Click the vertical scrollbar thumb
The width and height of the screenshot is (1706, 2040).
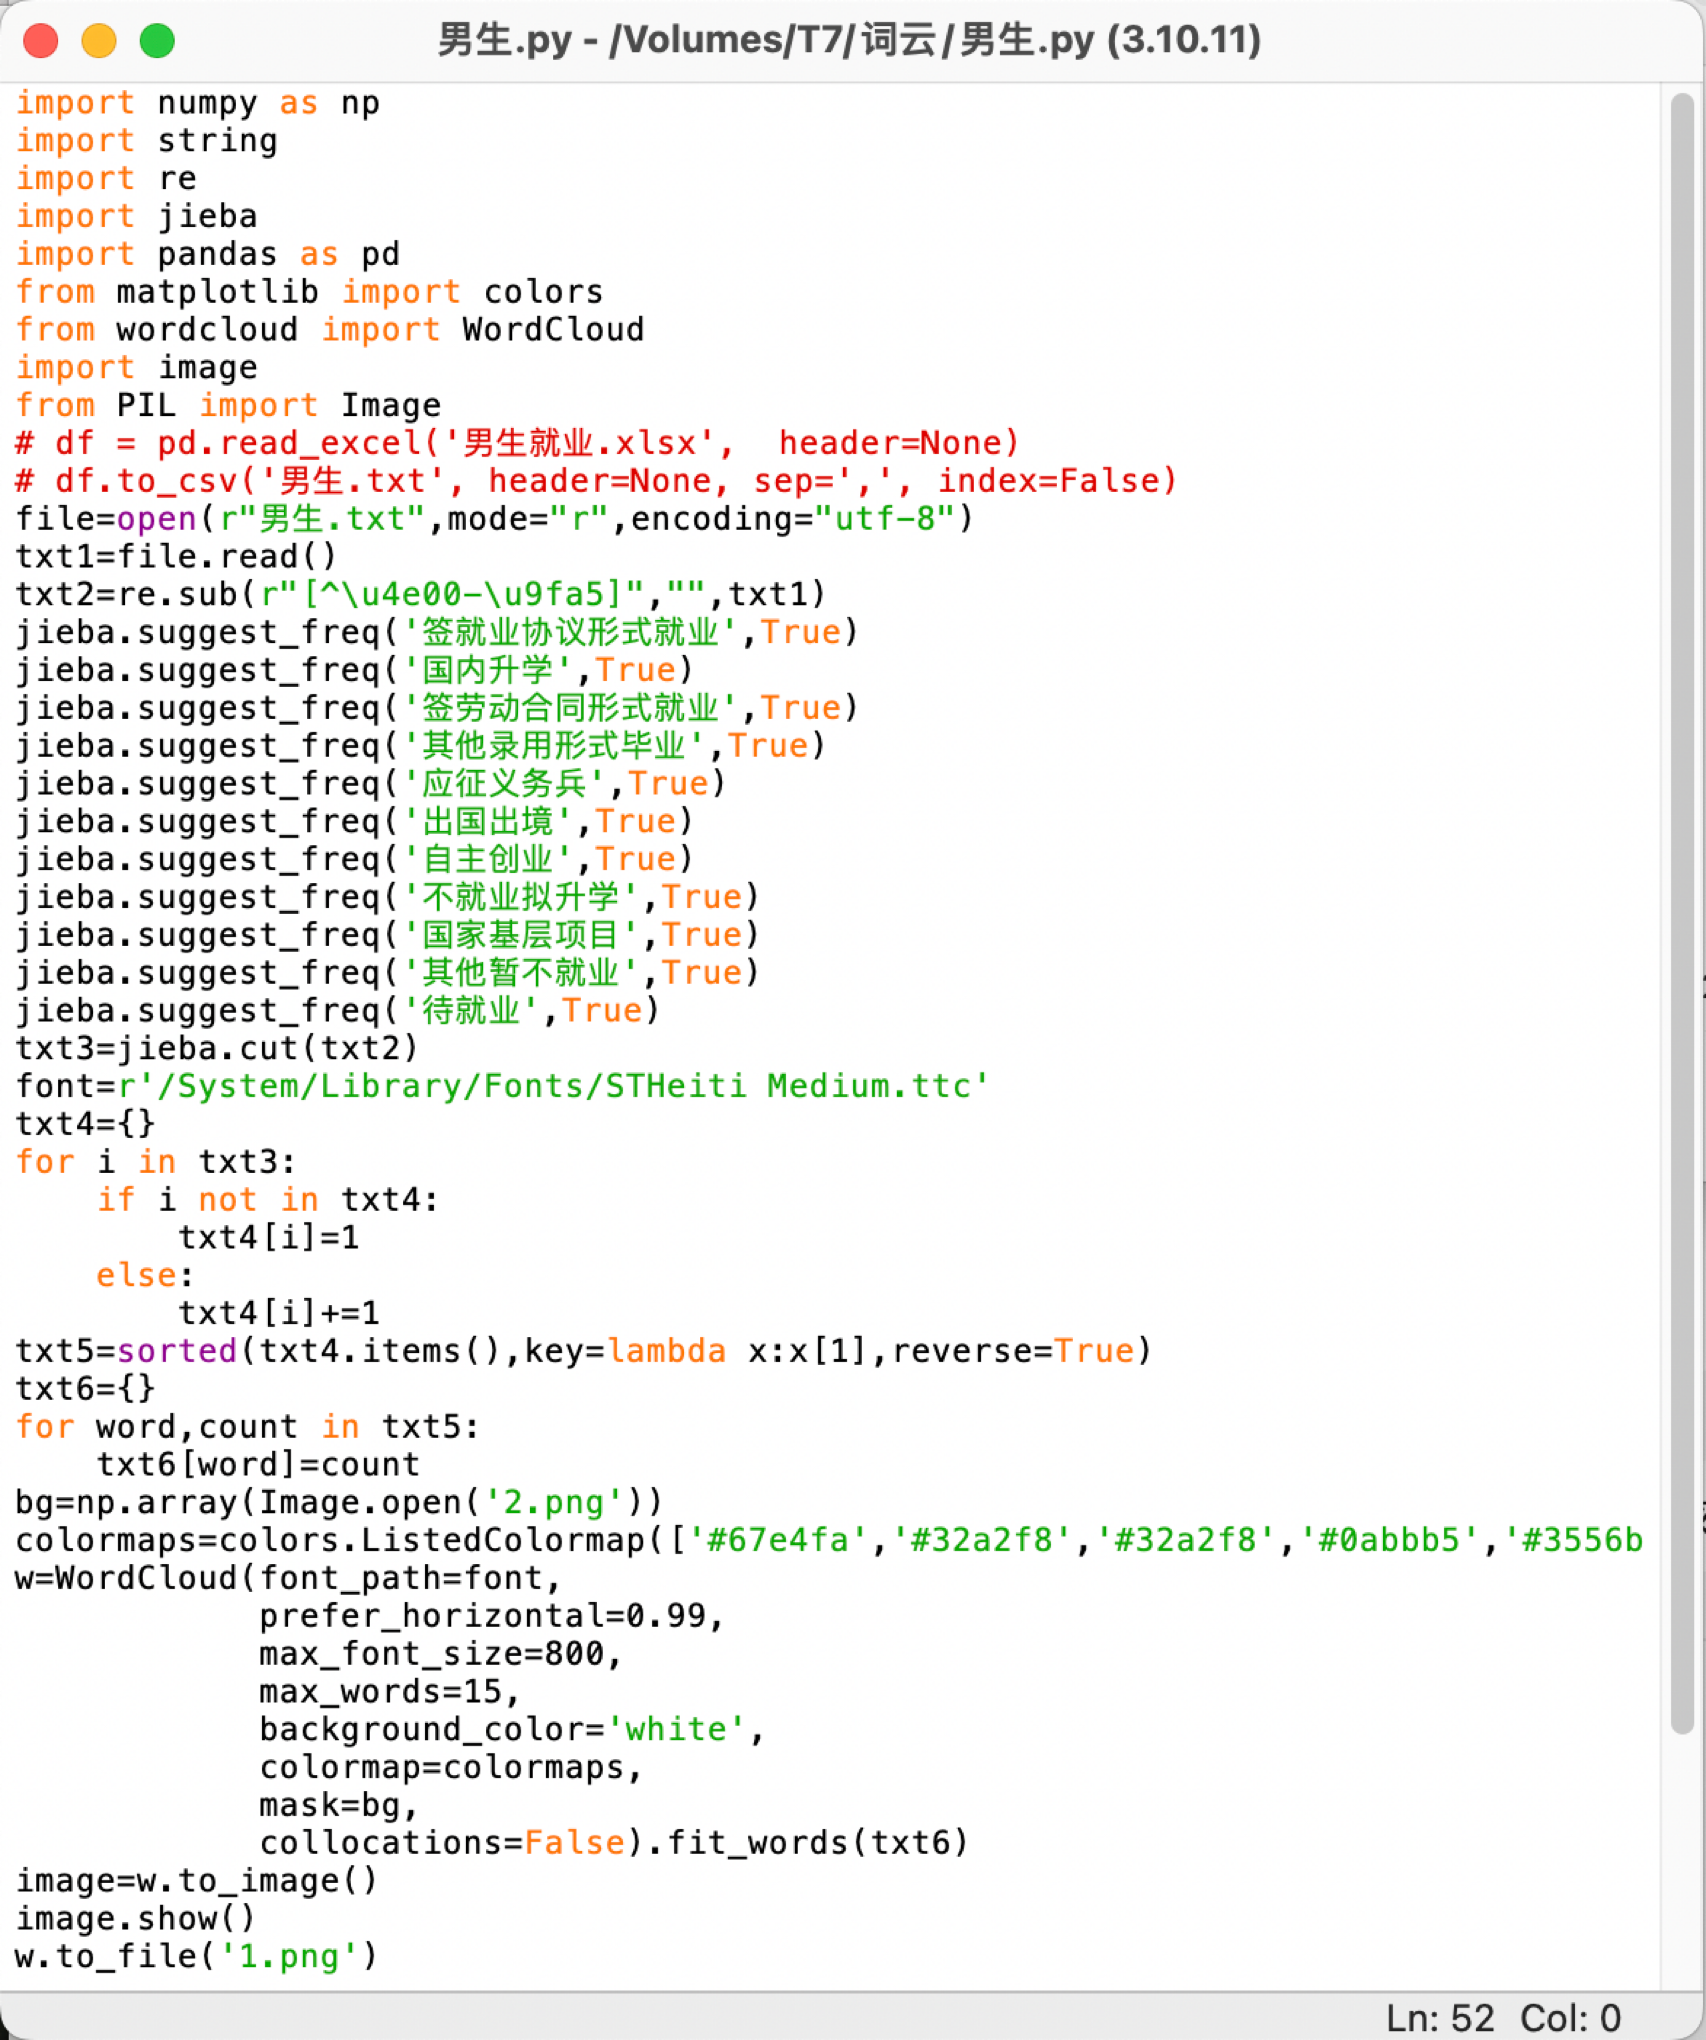point(1681,900)
